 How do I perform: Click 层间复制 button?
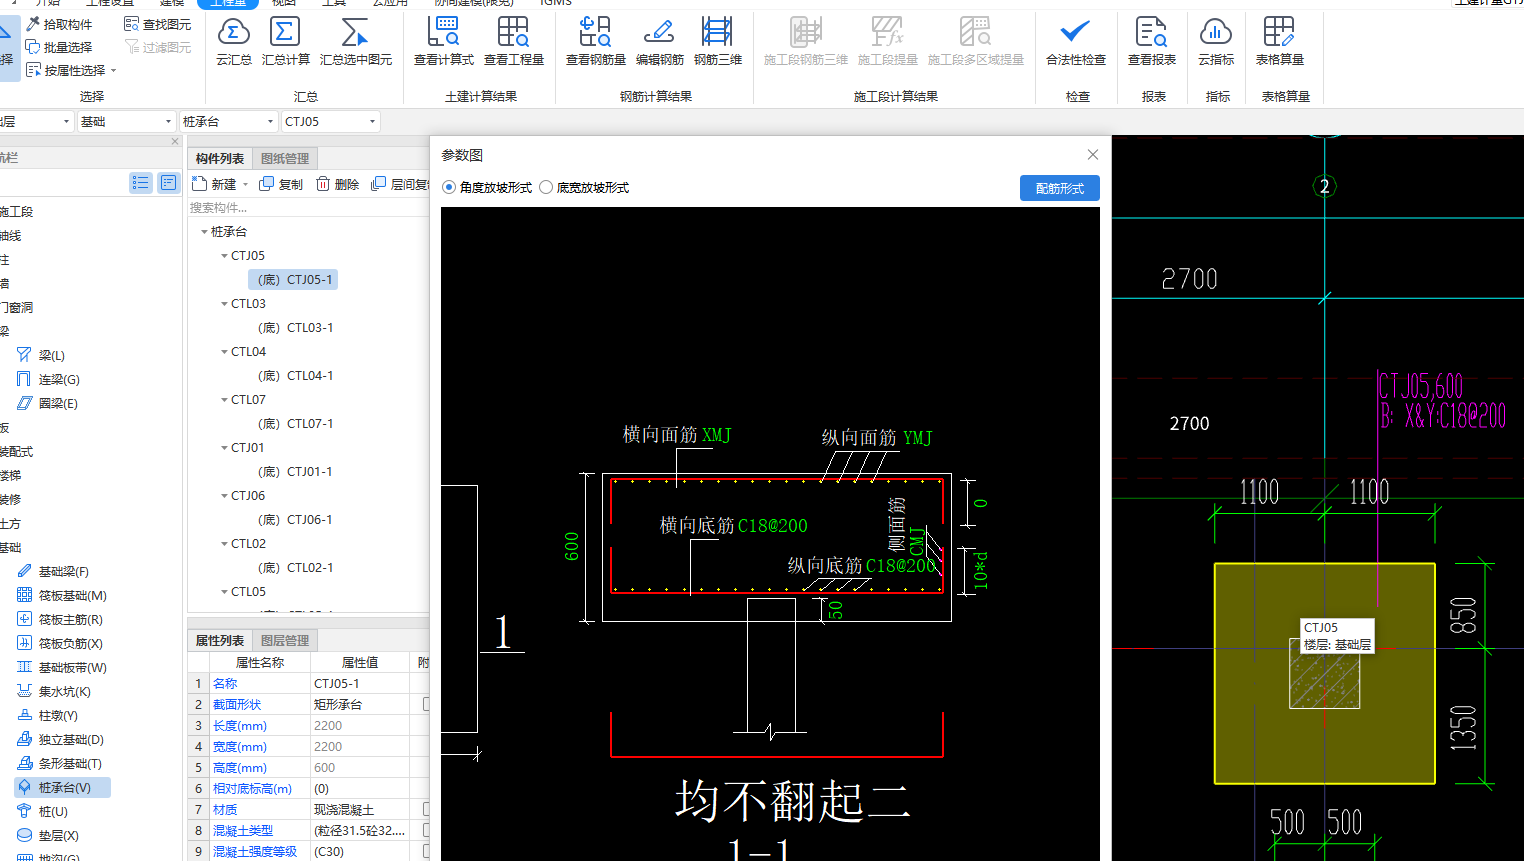click(x=400, y=184)
